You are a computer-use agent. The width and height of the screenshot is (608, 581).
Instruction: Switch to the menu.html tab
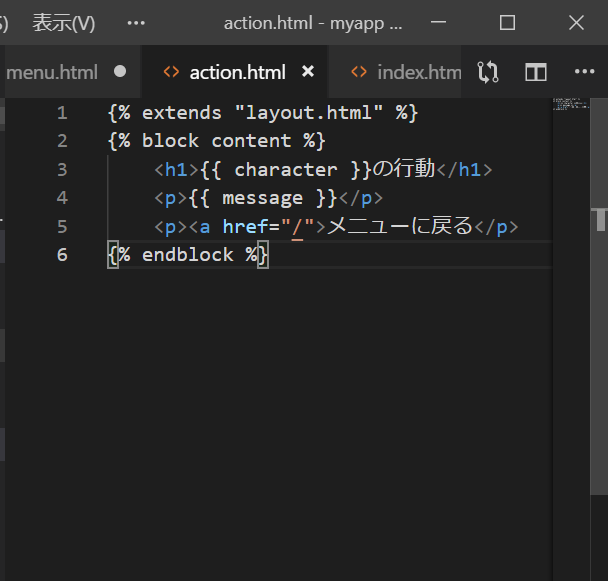(x=52, y=72)
